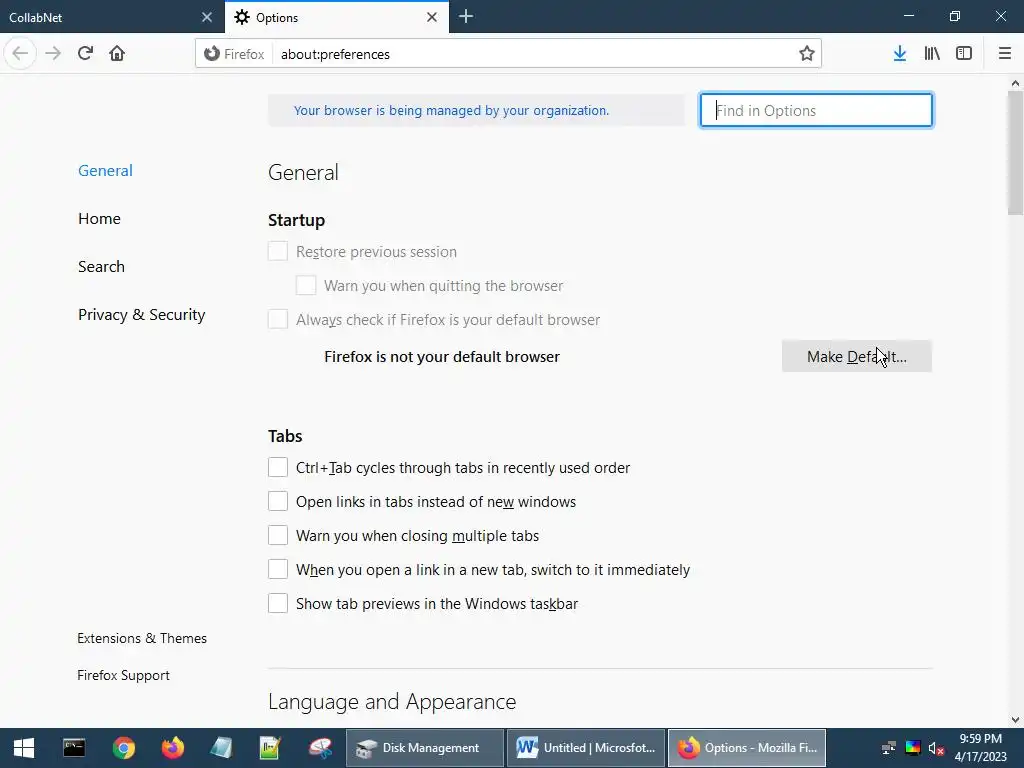Open Firefox Support link
1024x768 pixels.
[123, 675]
